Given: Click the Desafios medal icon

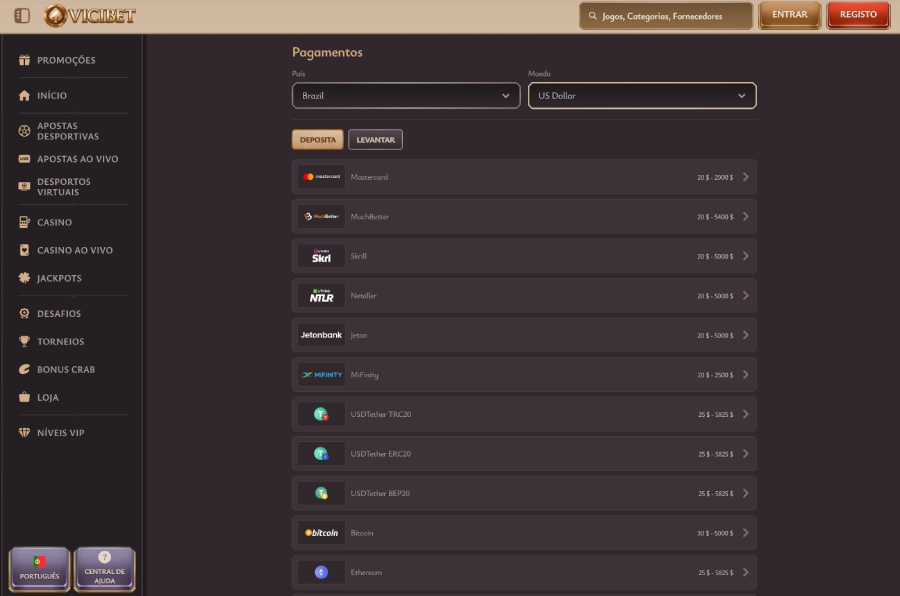Looking at the screenshot, I should click(x=24, y=314).
